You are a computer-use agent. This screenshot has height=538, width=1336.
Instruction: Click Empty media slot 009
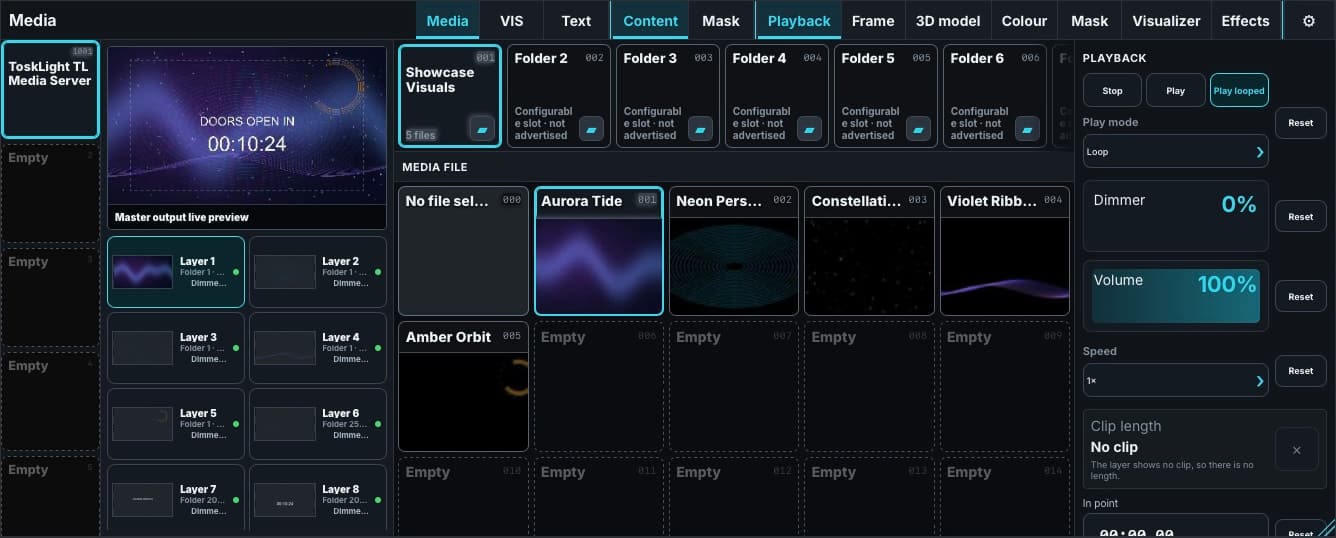(1005, 387)
